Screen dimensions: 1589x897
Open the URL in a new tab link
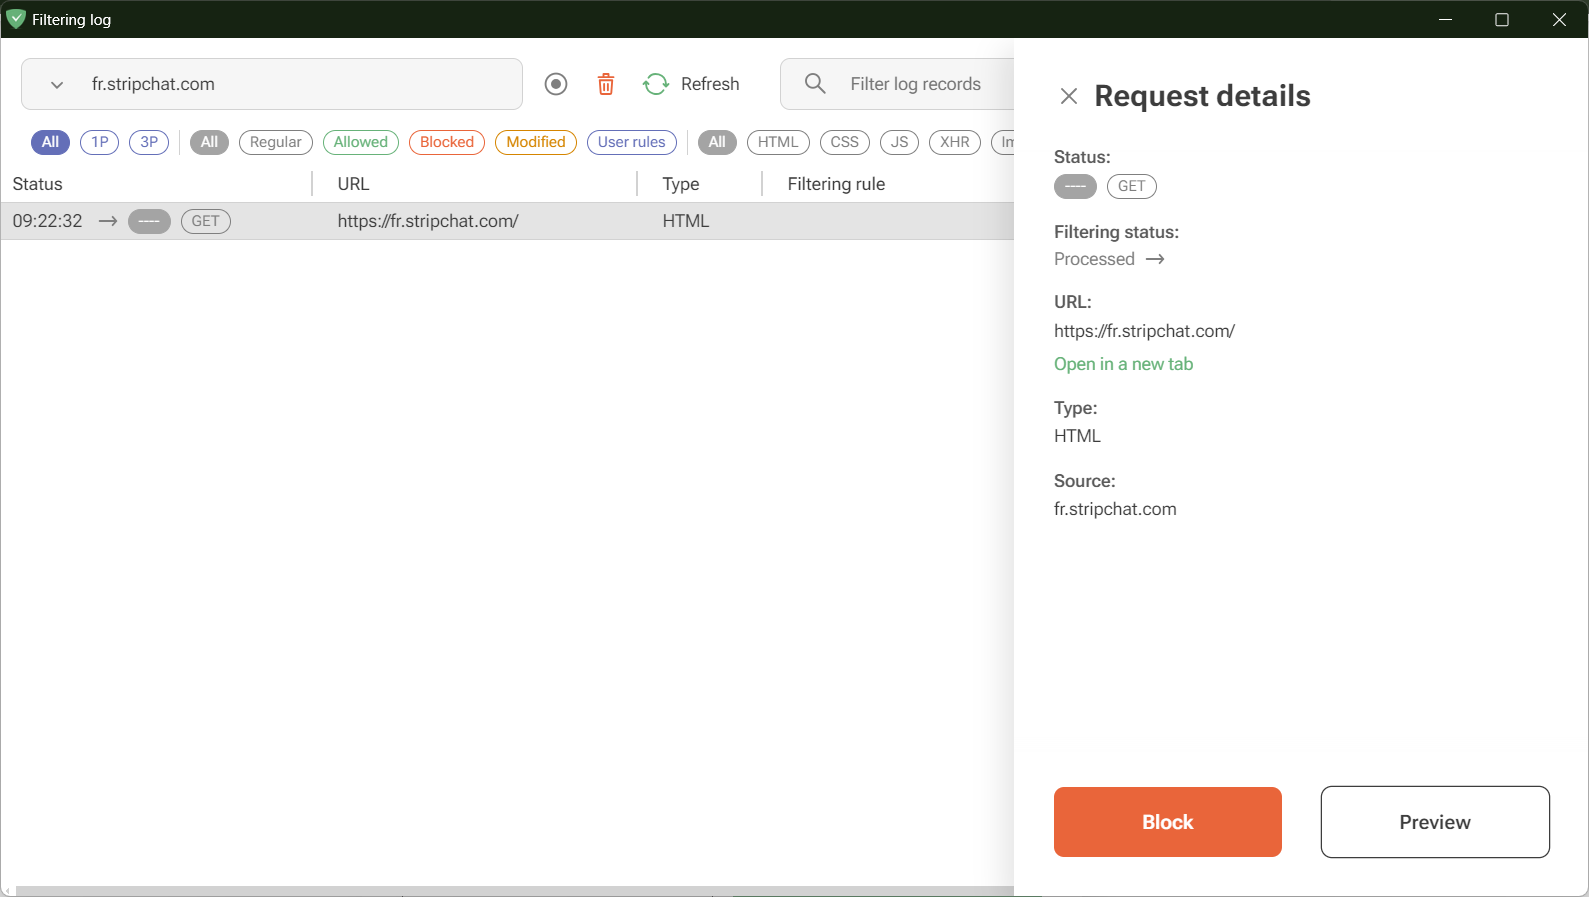coord(1123,364)
